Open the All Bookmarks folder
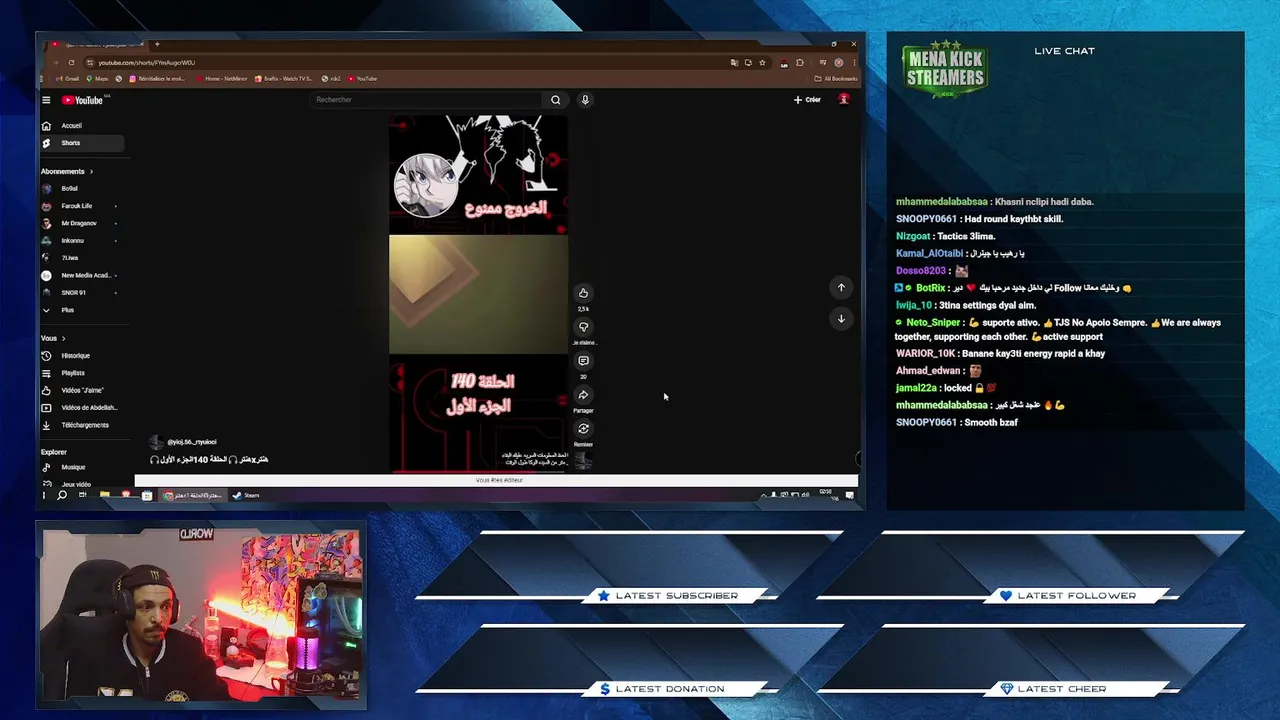Image resolution: width=1280 pixels, height=720 pixels. point(836,79)
